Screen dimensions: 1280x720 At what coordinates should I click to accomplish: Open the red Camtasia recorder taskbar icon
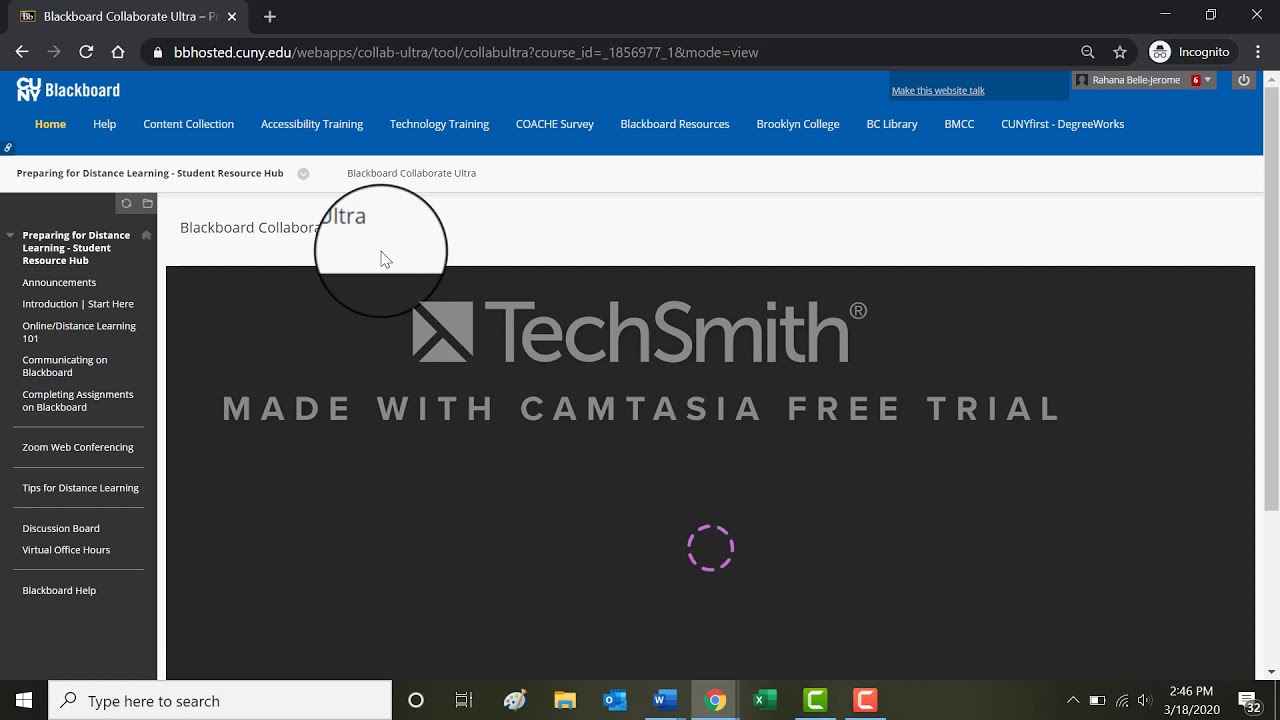tap(865, 700)
